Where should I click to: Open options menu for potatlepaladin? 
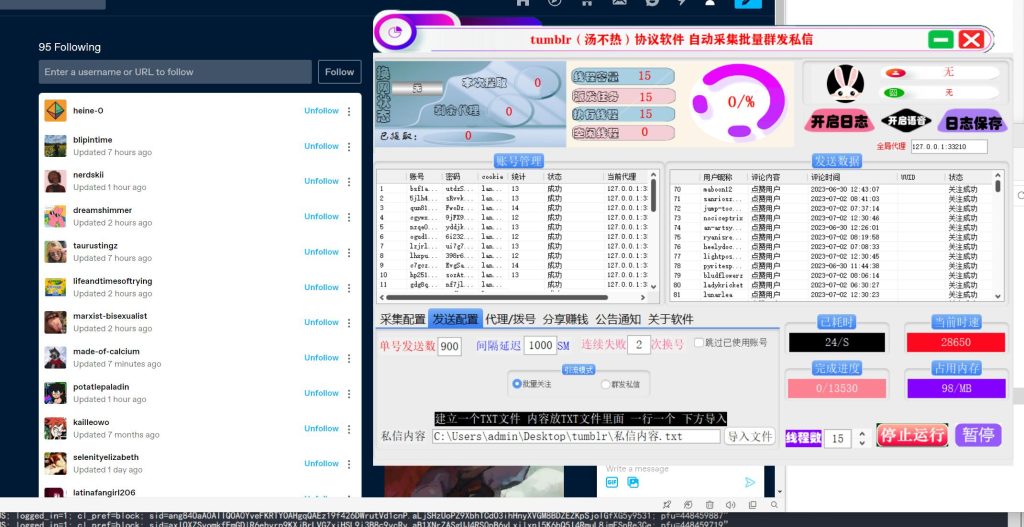(x=349, y=393)
